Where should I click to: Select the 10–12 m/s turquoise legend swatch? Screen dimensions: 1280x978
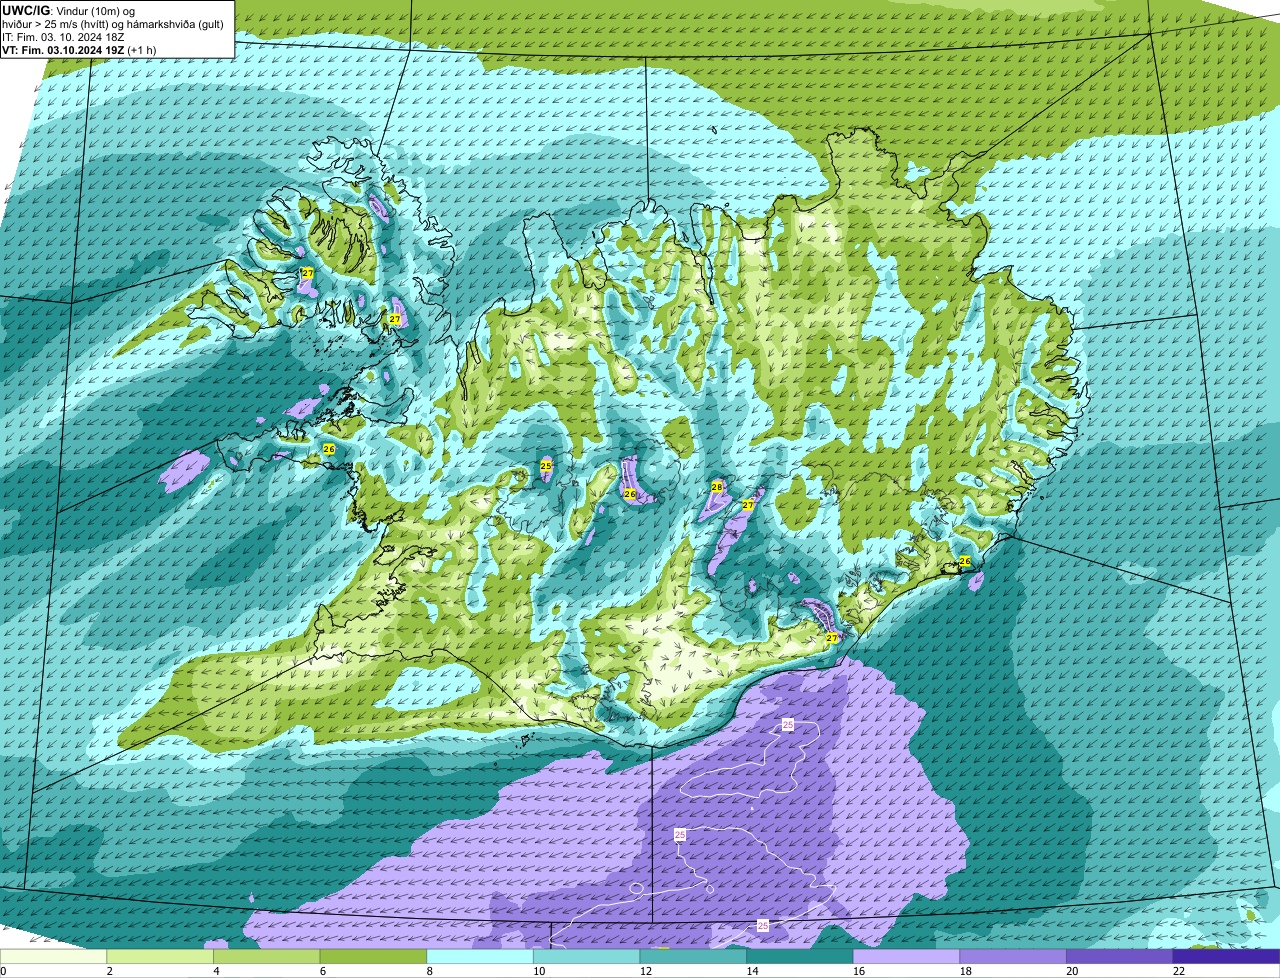586,956
